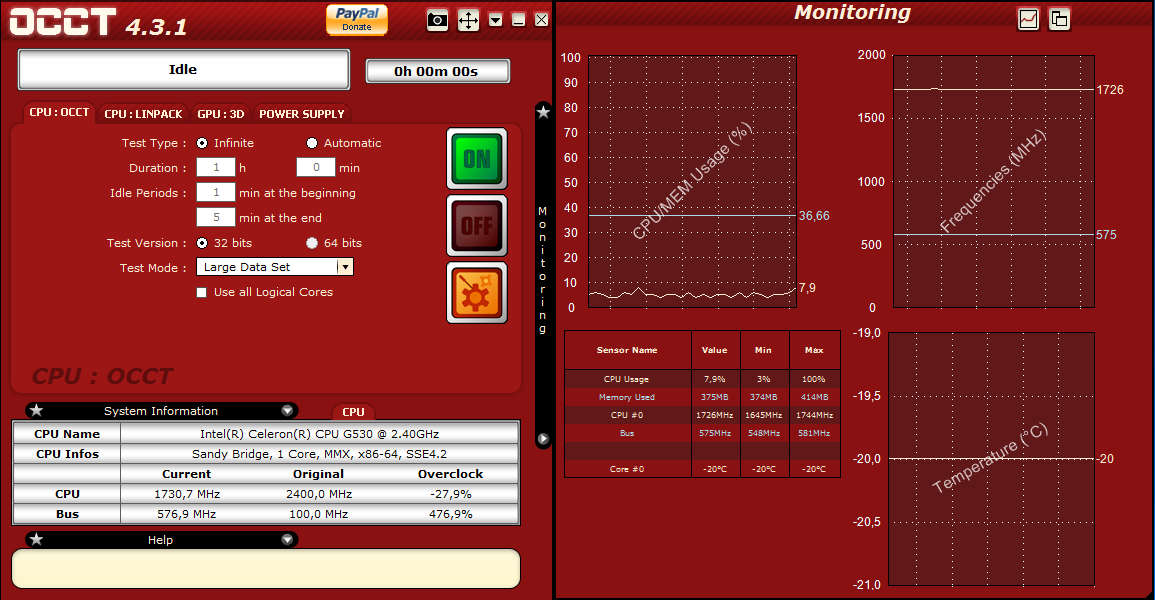Image resolution: width=1155 pixels, height=600 pixels.
Task: Select the Core #0 sensor row
Action: [x=702, y=469]
